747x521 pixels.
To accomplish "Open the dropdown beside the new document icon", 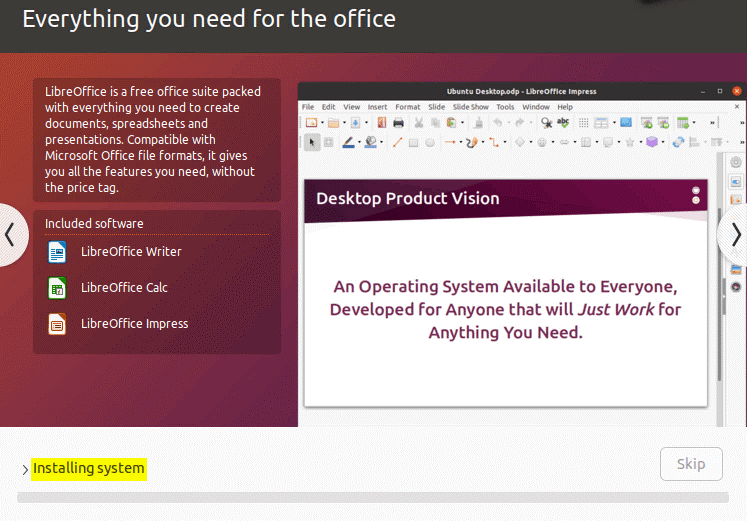I will tap(324, 123).
